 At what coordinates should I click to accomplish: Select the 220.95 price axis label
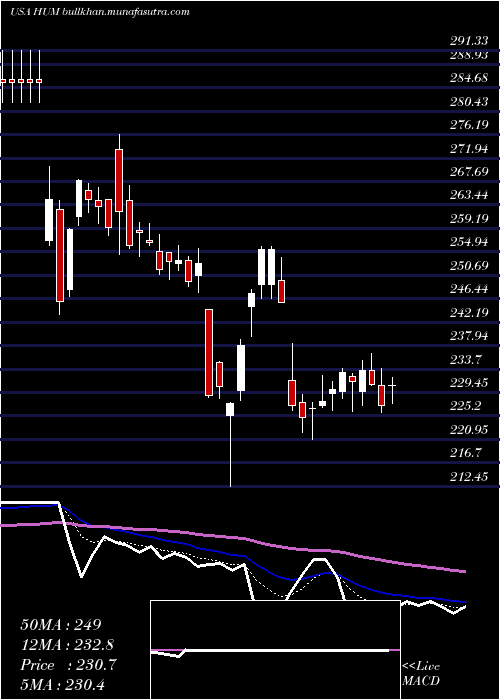pos(468,430)
